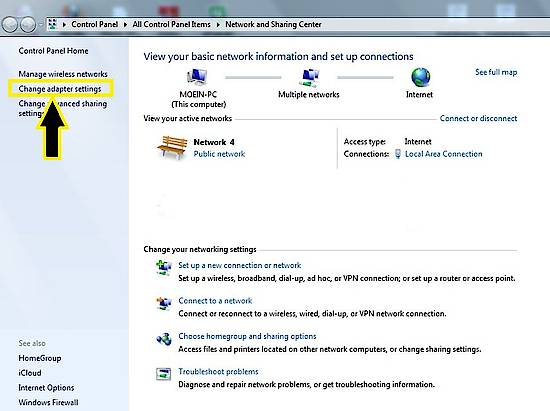The image size is (550, 411).
Task: Go to Control Panel Home
Action: [53, 51]
